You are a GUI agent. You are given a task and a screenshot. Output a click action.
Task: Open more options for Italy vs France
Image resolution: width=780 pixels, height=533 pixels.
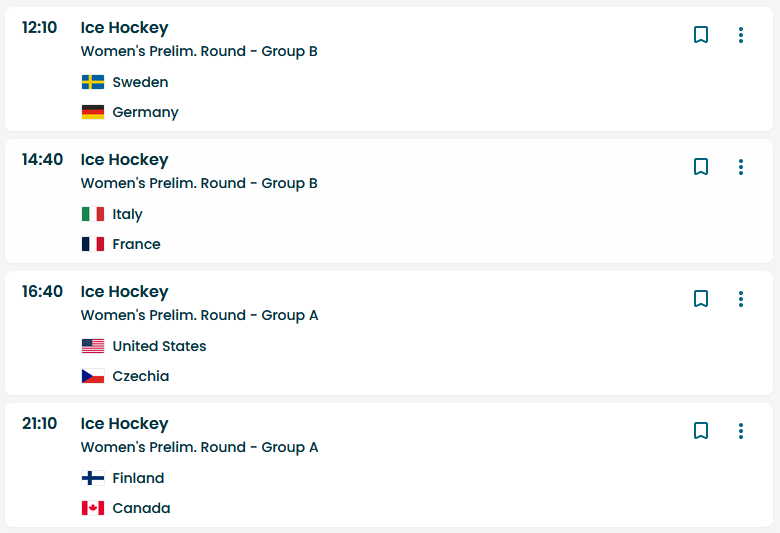(x=741, y=167)
